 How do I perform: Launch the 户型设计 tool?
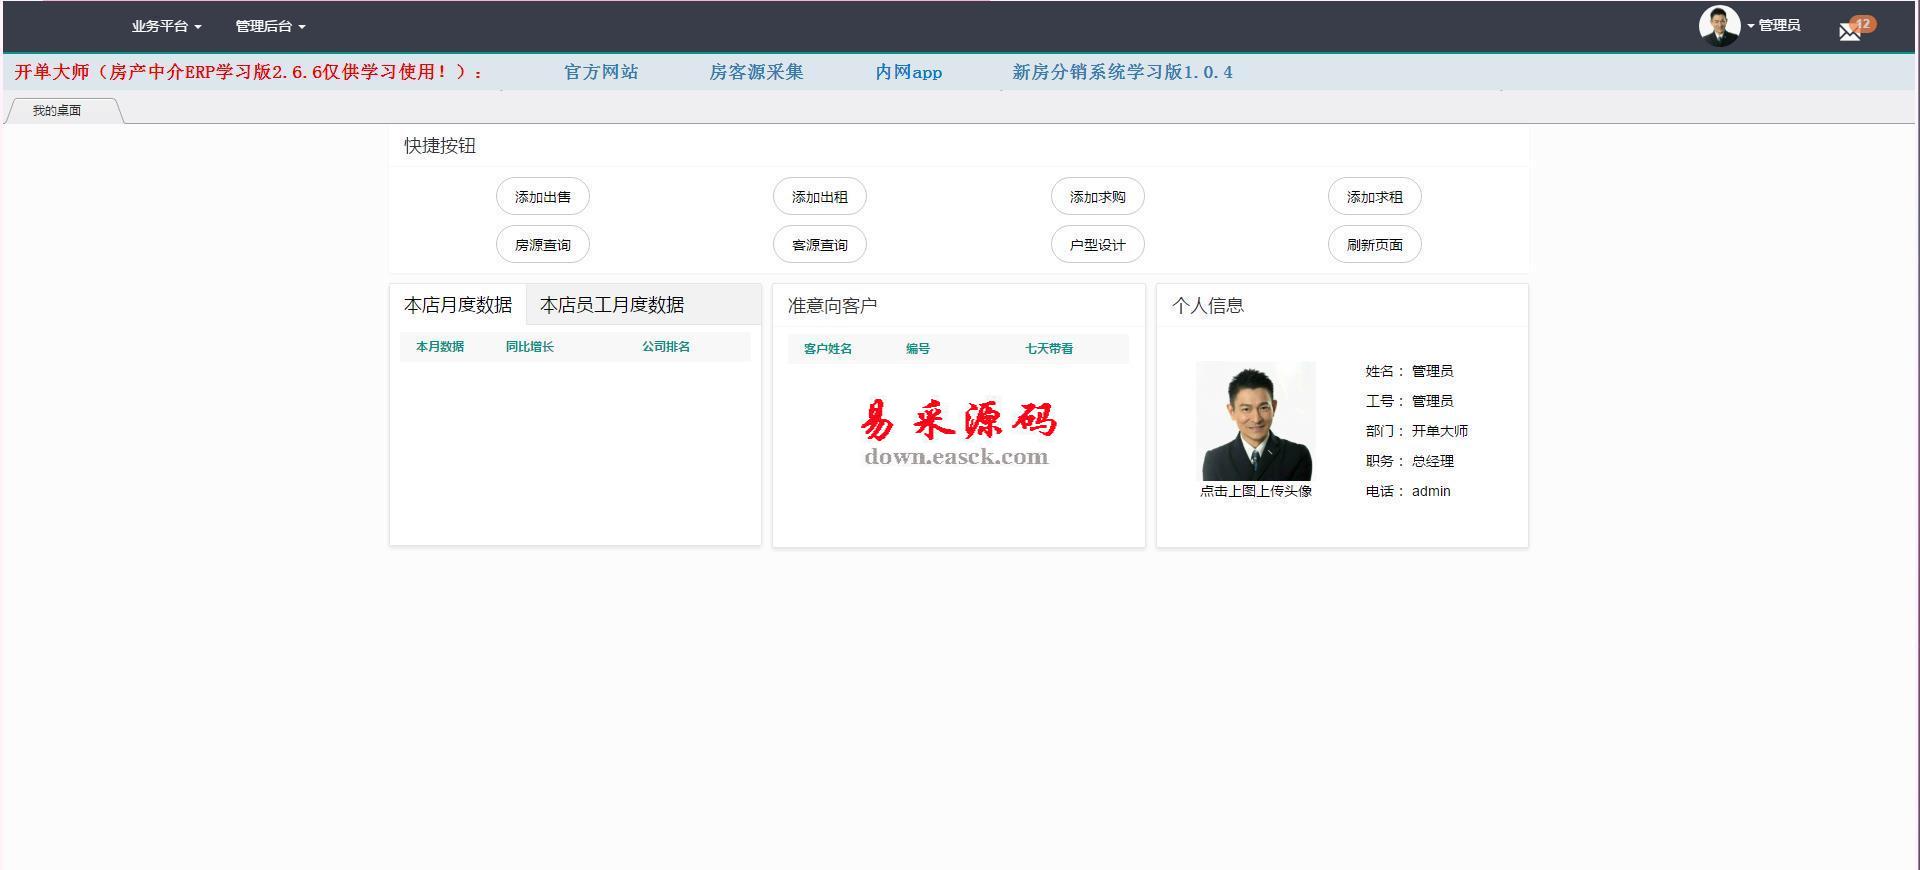(x=1097, y=245)
